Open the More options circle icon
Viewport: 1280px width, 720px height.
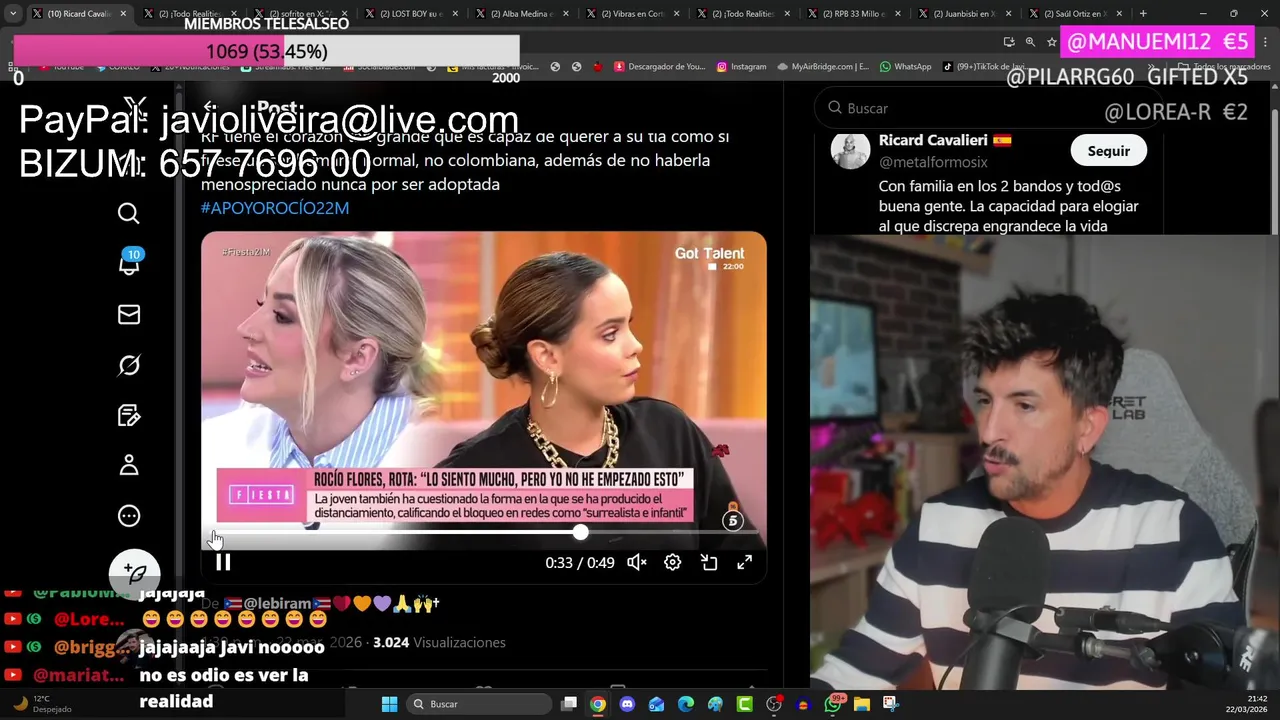point(129,516)
